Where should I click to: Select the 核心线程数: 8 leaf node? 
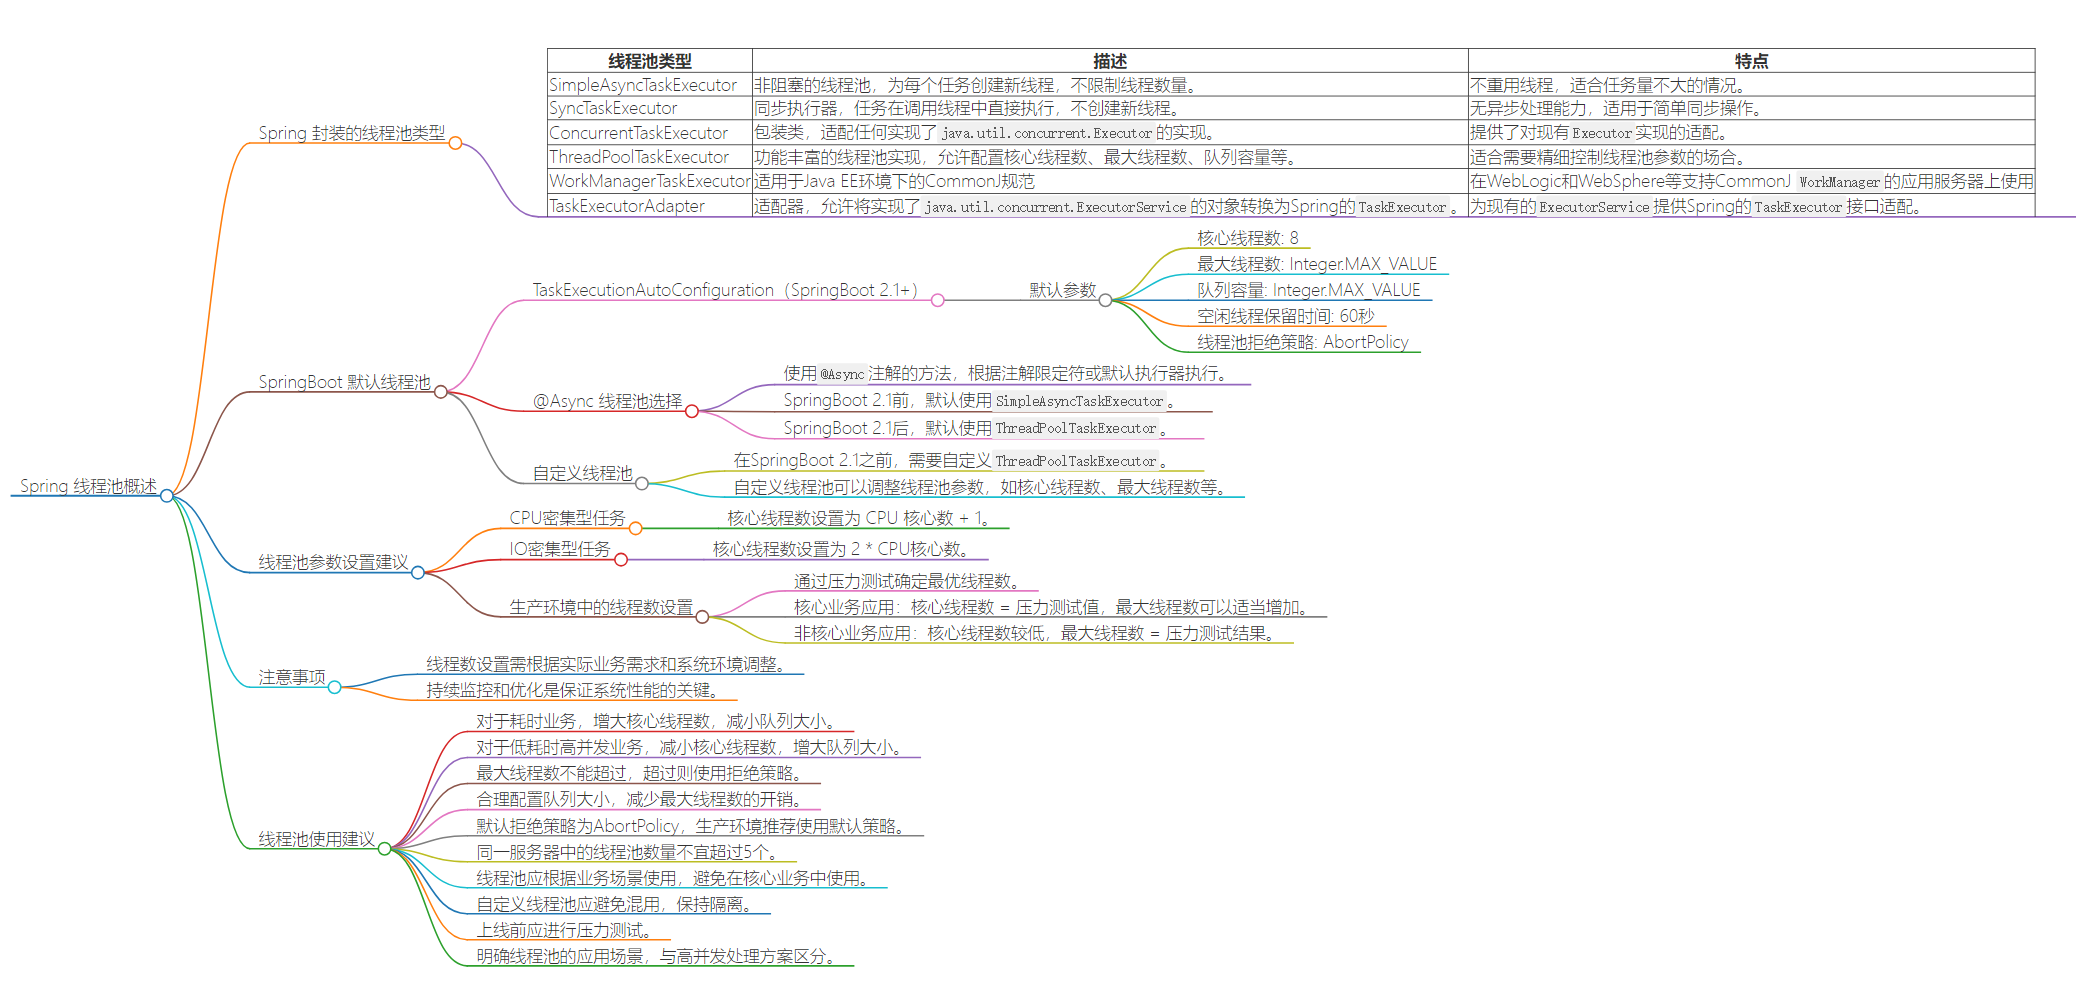point(1246,239)
